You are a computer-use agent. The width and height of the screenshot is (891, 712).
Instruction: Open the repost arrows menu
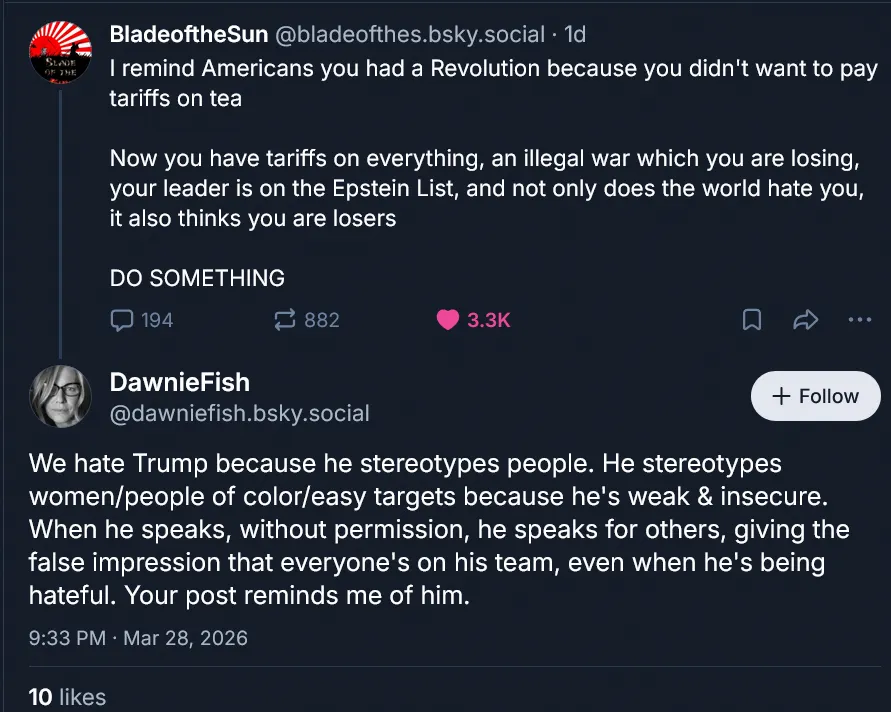[285, 320]
